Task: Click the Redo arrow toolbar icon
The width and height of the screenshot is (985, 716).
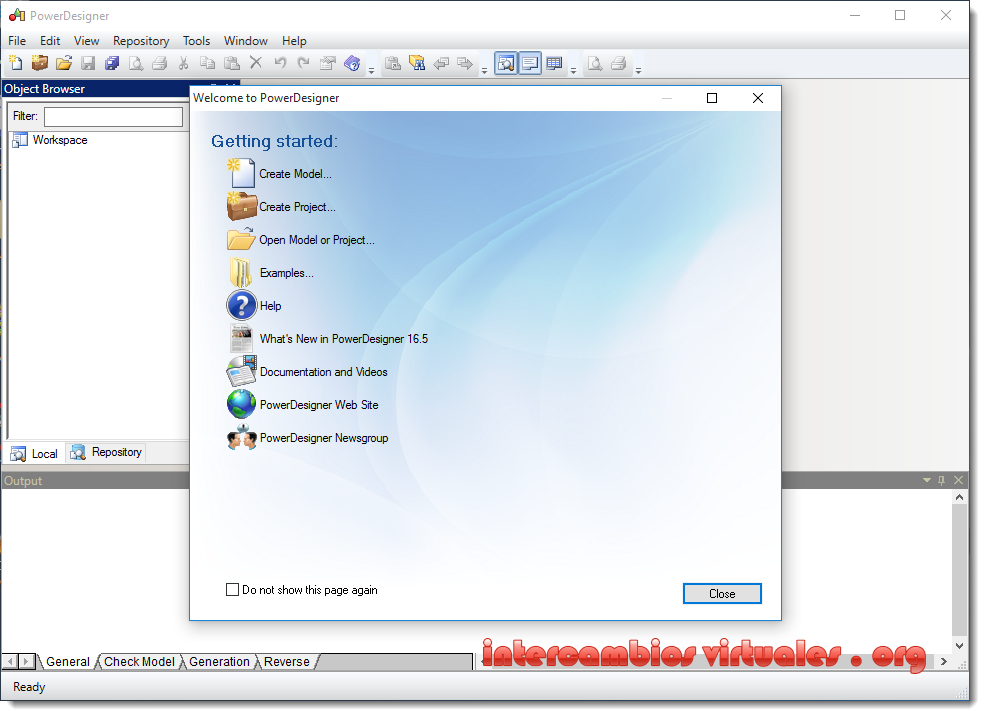Action: coord(303,63)
